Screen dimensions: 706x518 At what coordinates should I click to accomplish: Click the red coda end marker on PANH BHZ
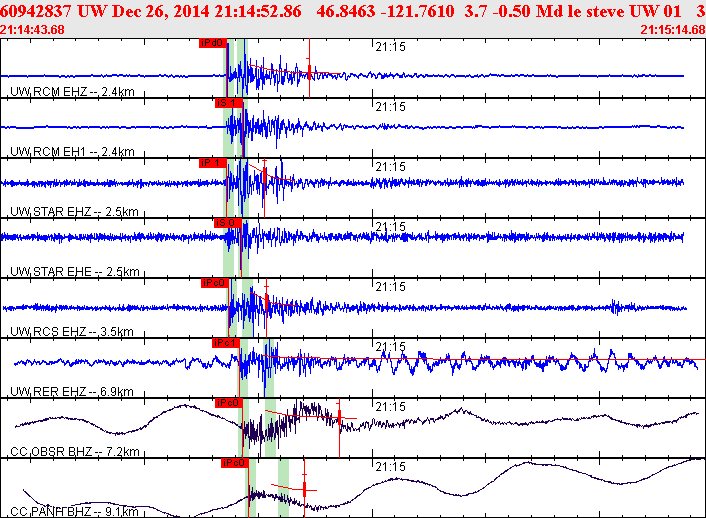304,488
